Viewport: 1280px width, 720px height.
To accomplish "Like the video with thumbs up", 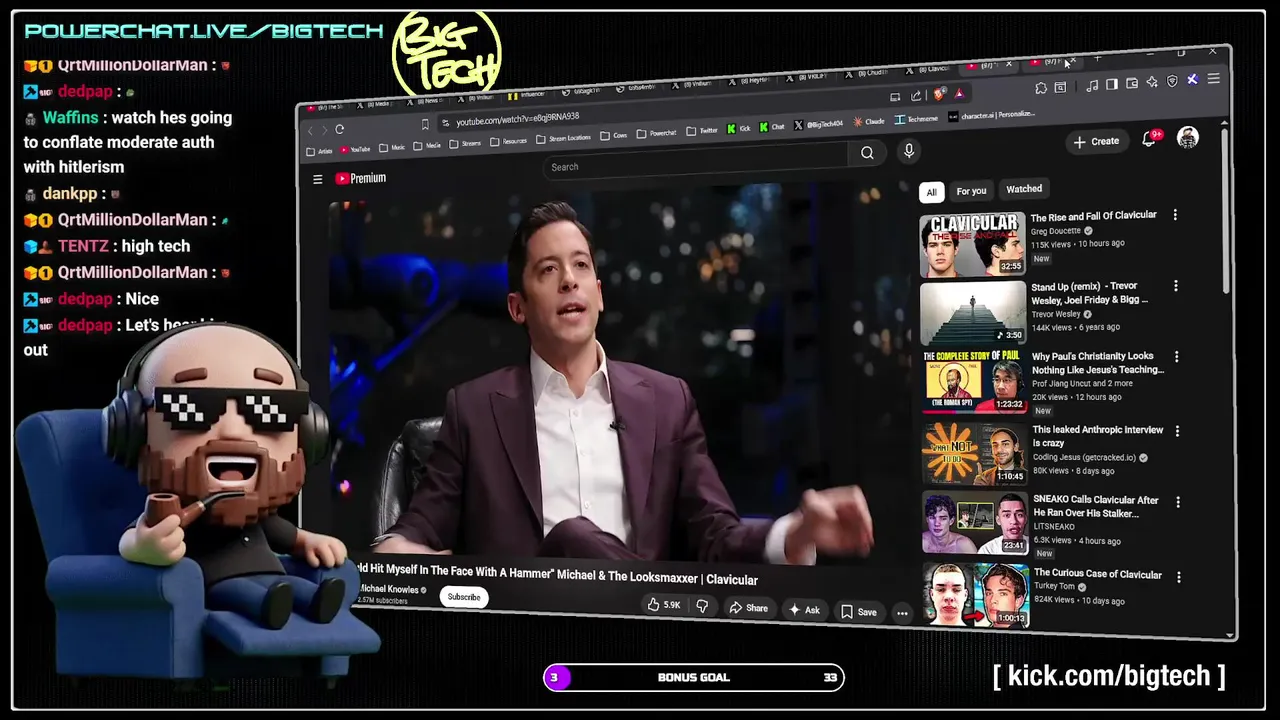I will 664,605.
